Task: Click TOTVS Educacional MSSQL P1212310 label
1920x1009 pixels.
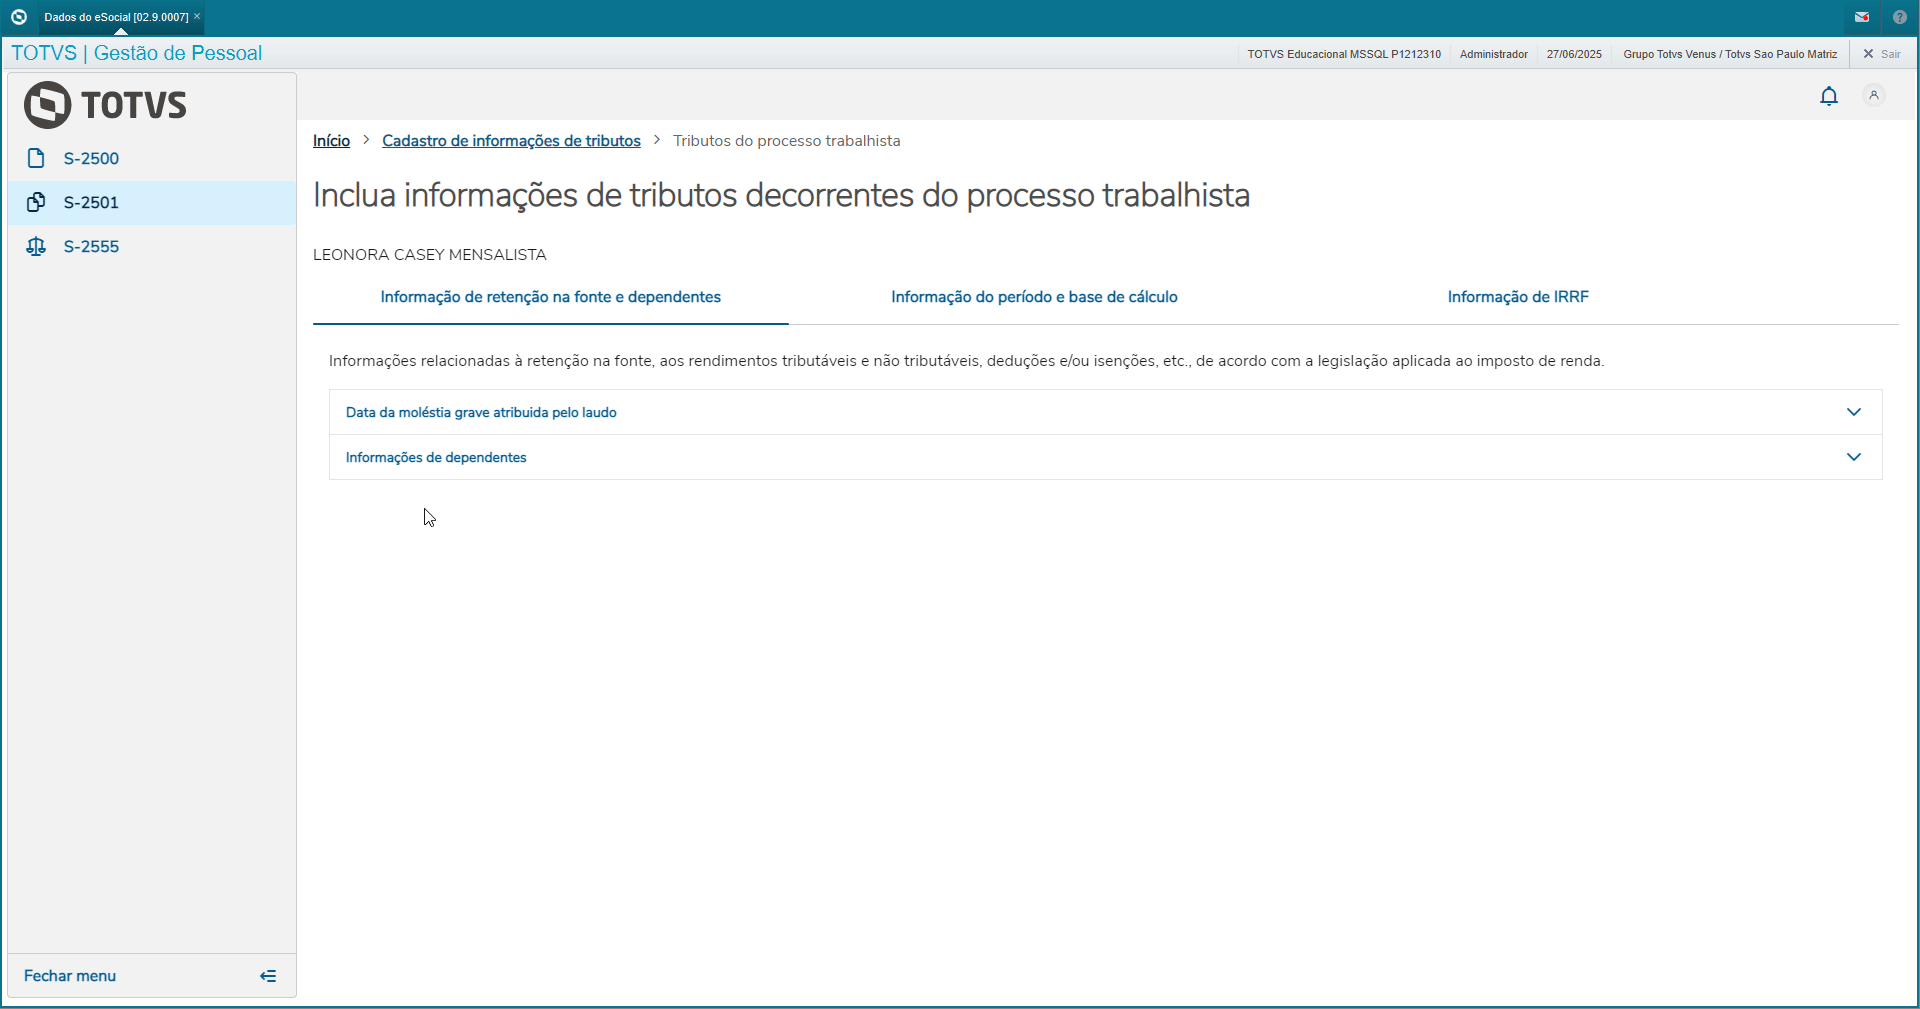Action: tap(1344, 54)
